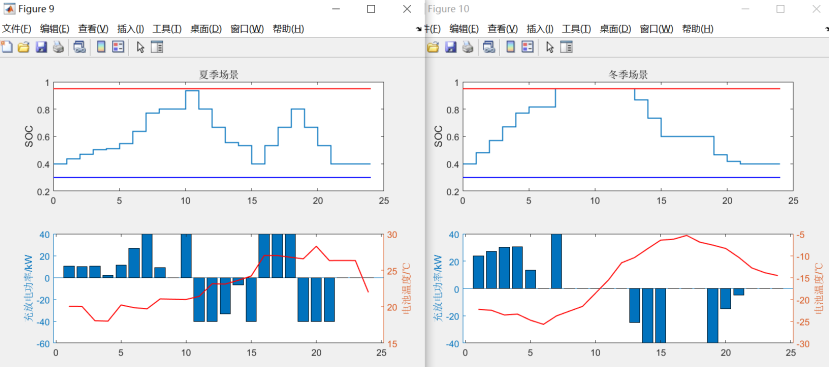Open 帮助(H) menu in Figure 10
830x367 pixels.
(x=697, y=29)
